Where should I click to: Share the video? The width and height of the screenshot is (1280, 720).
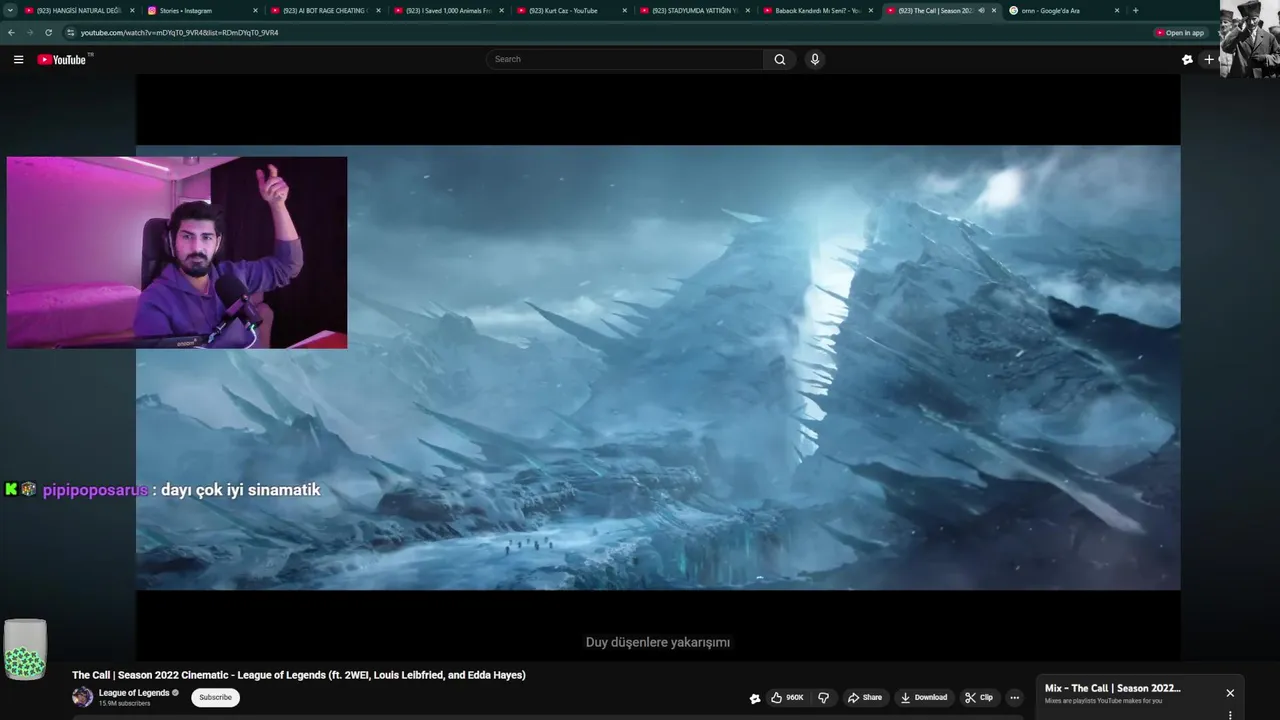coord(865,698)
